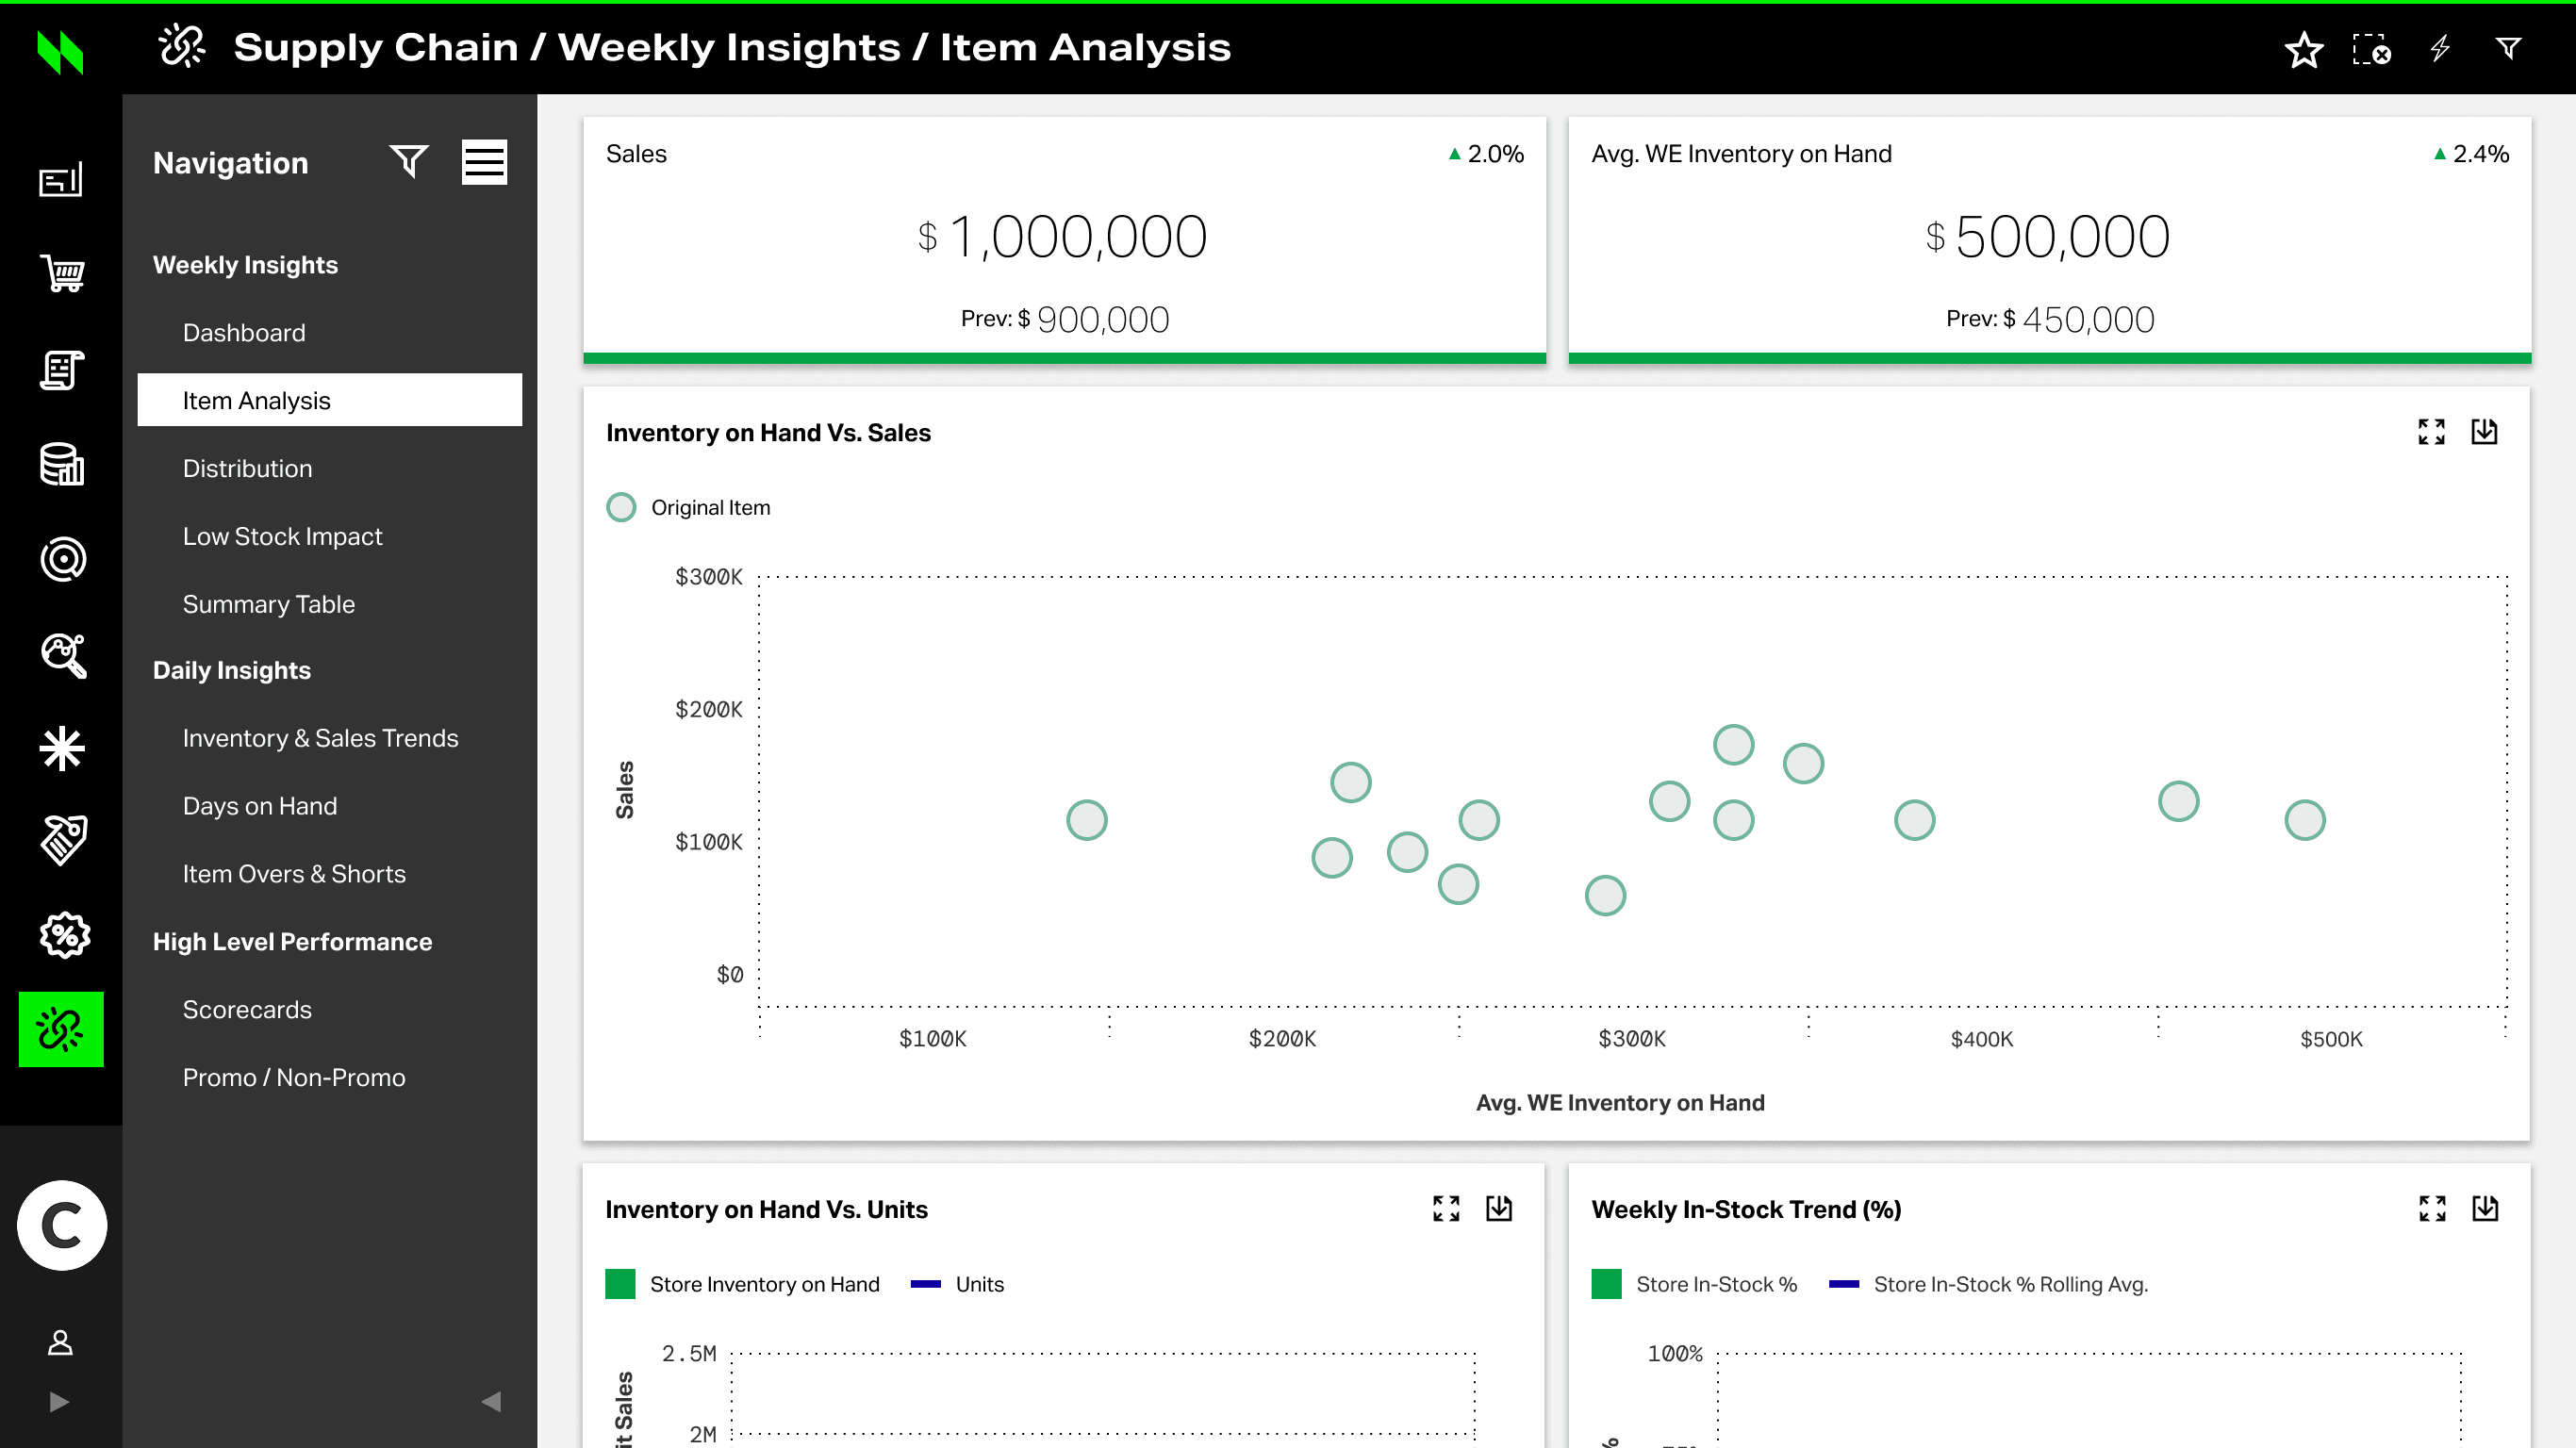Click the price tags sidebar icon

[62, 839]
